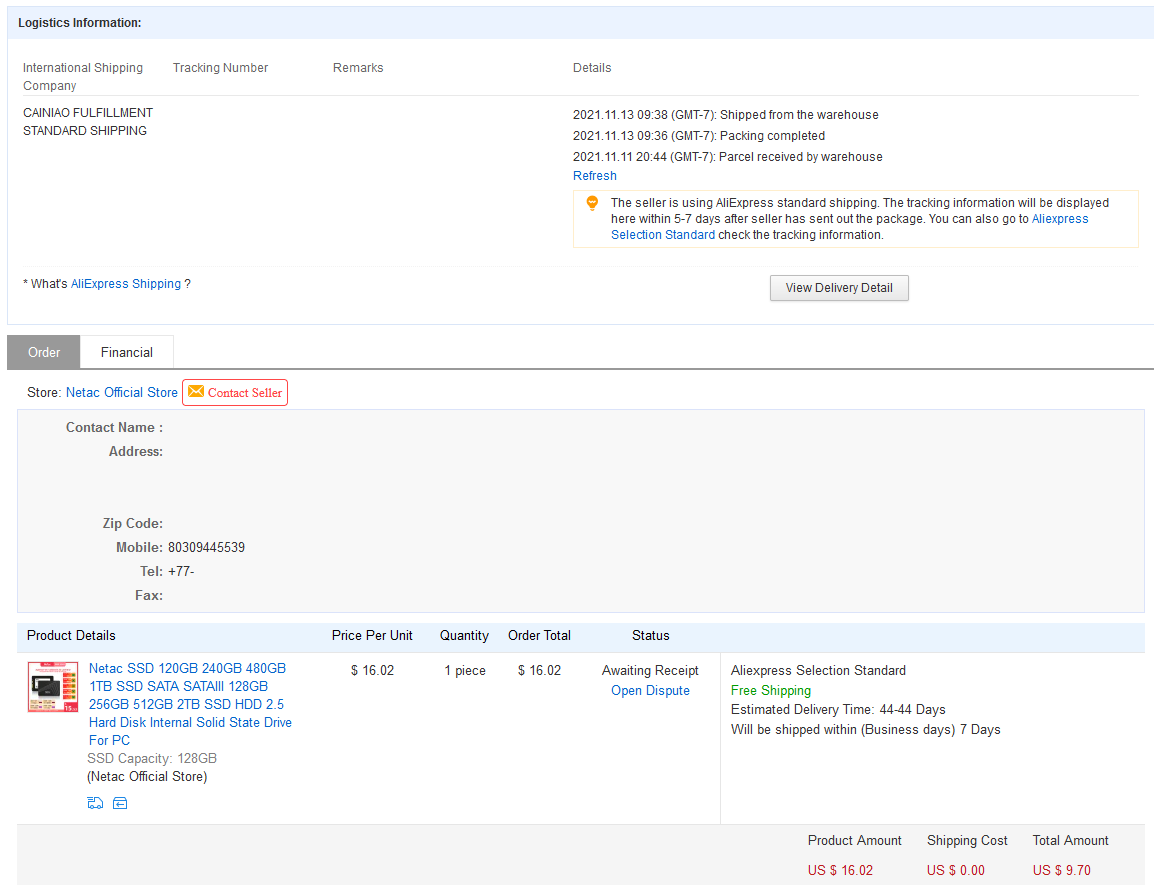1154x890 pixels.
Task: Click the Order Total column header
Action: [x=539, y=635]
